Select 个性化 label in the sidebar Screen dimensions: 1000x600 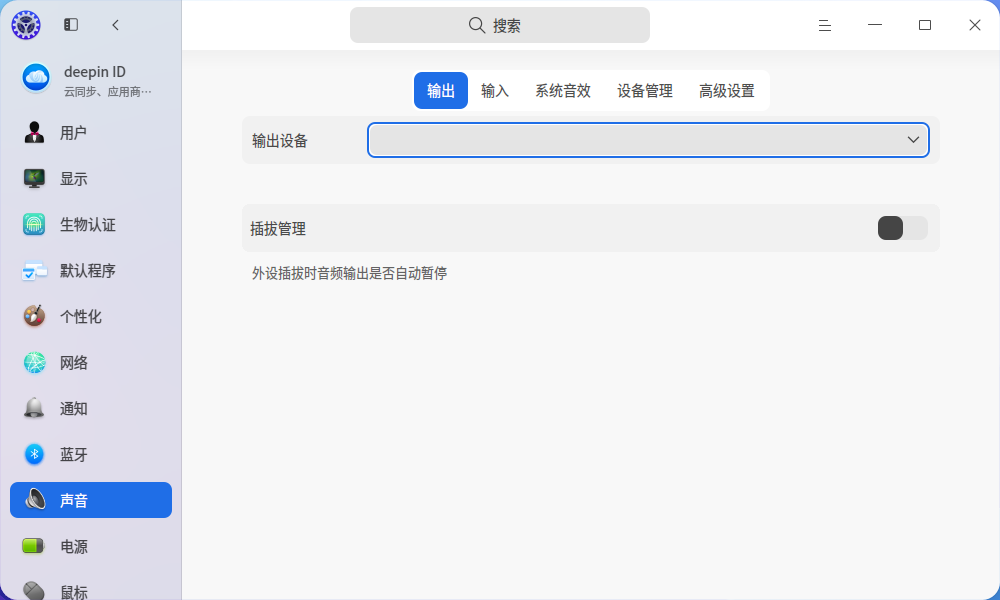coord(80,316)
